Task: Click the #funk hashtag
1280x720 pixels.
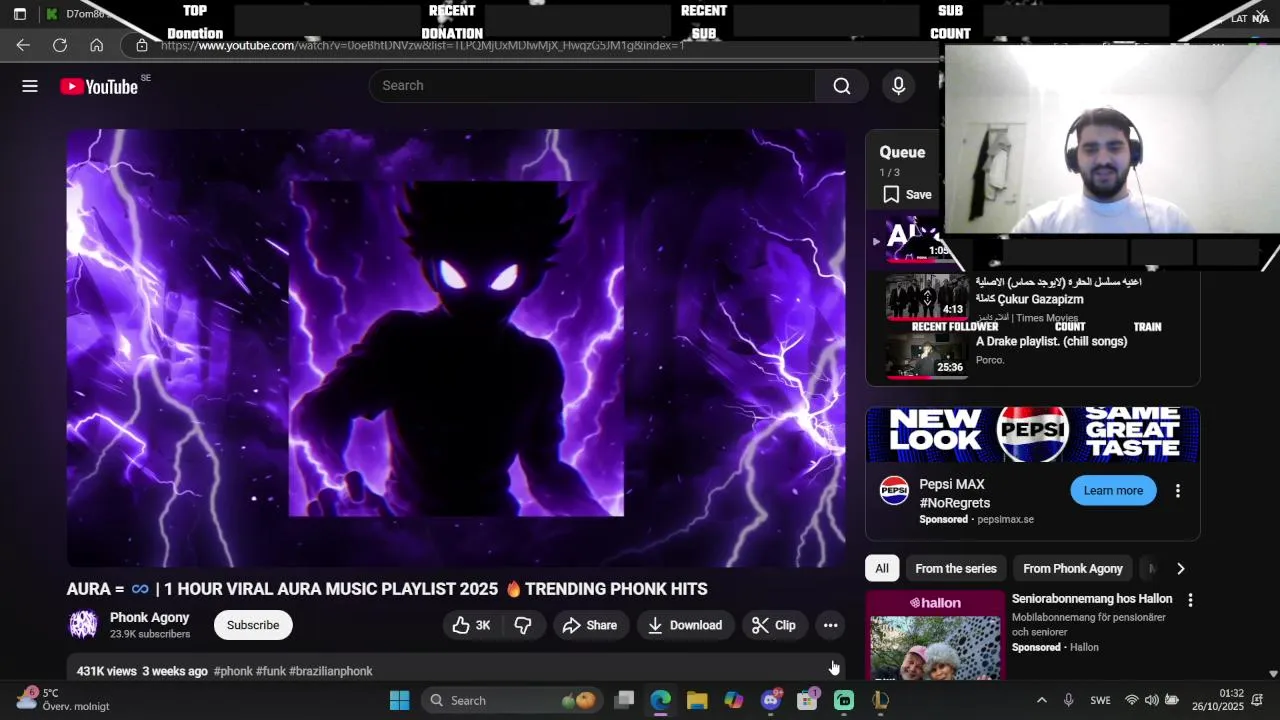Action: click(270, 671)
